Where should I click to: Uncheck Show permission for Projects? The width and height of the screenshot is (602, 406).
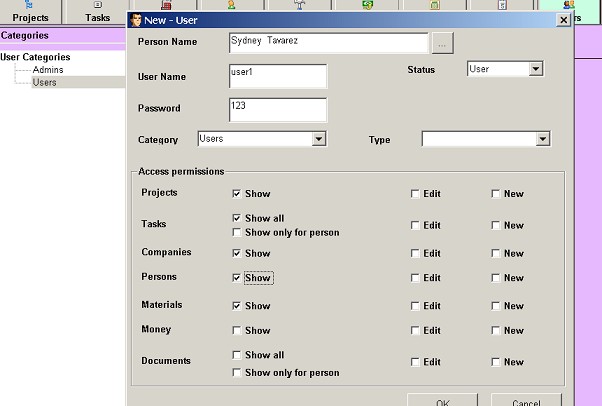[x=237, y=194]
